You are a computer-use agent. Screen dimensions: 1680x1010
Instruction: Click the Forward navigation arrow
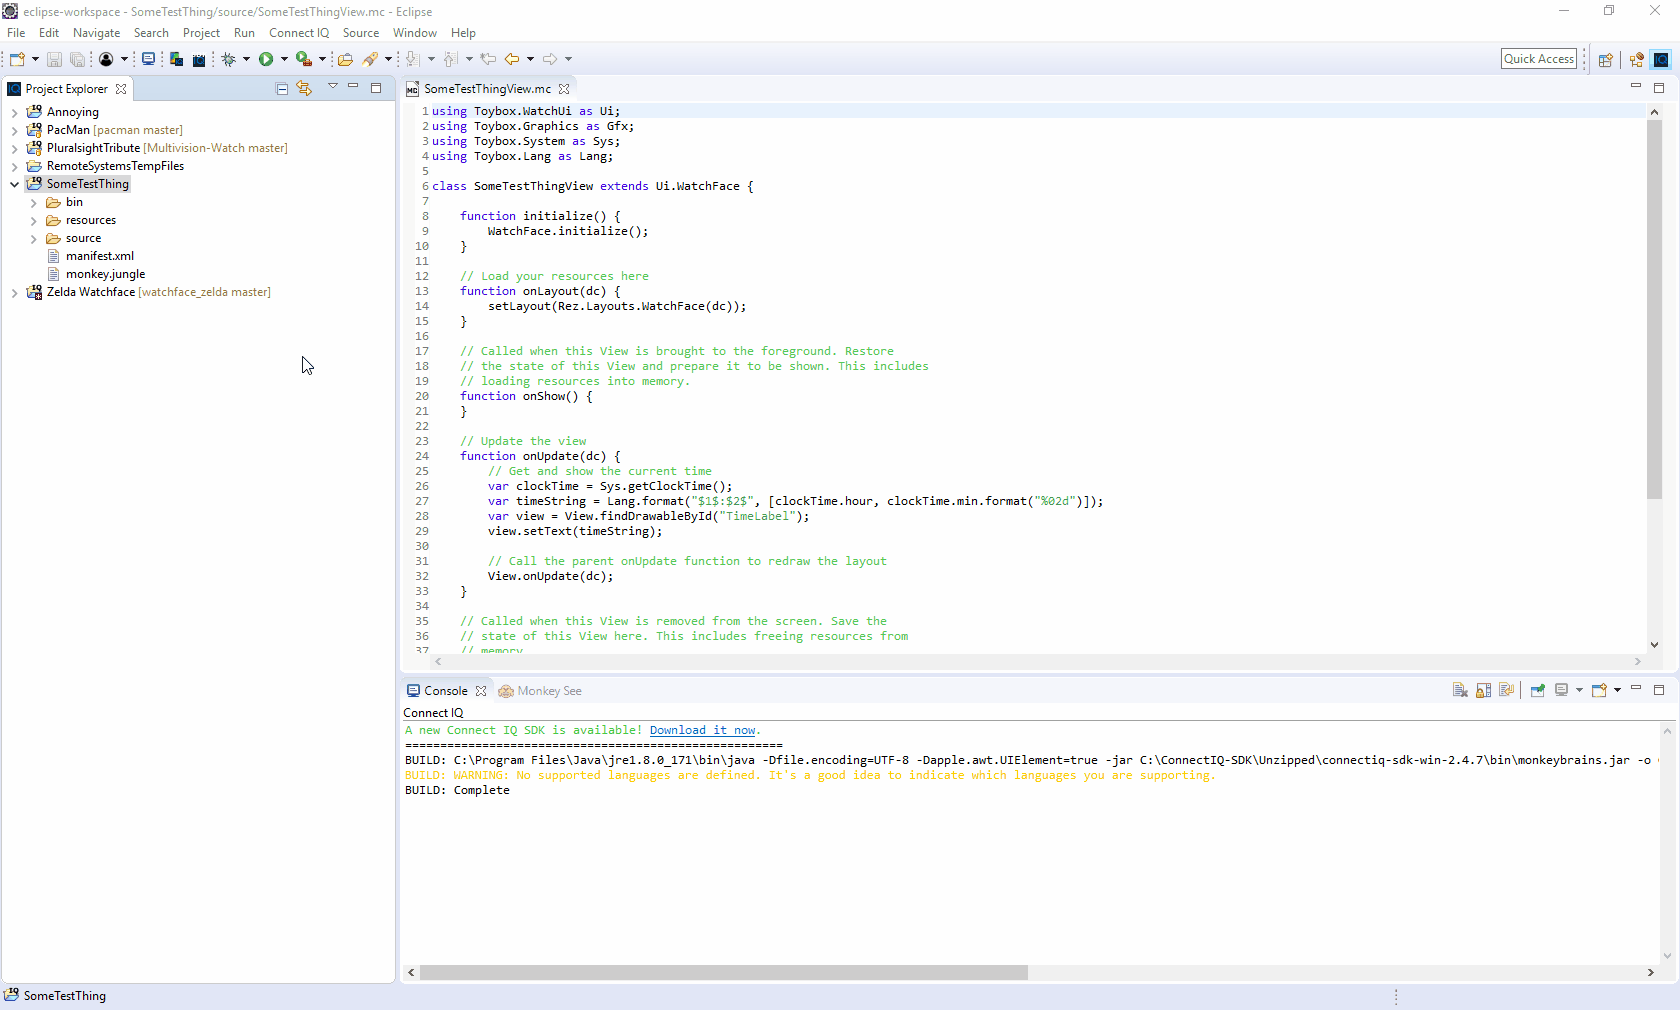[550, 59]
